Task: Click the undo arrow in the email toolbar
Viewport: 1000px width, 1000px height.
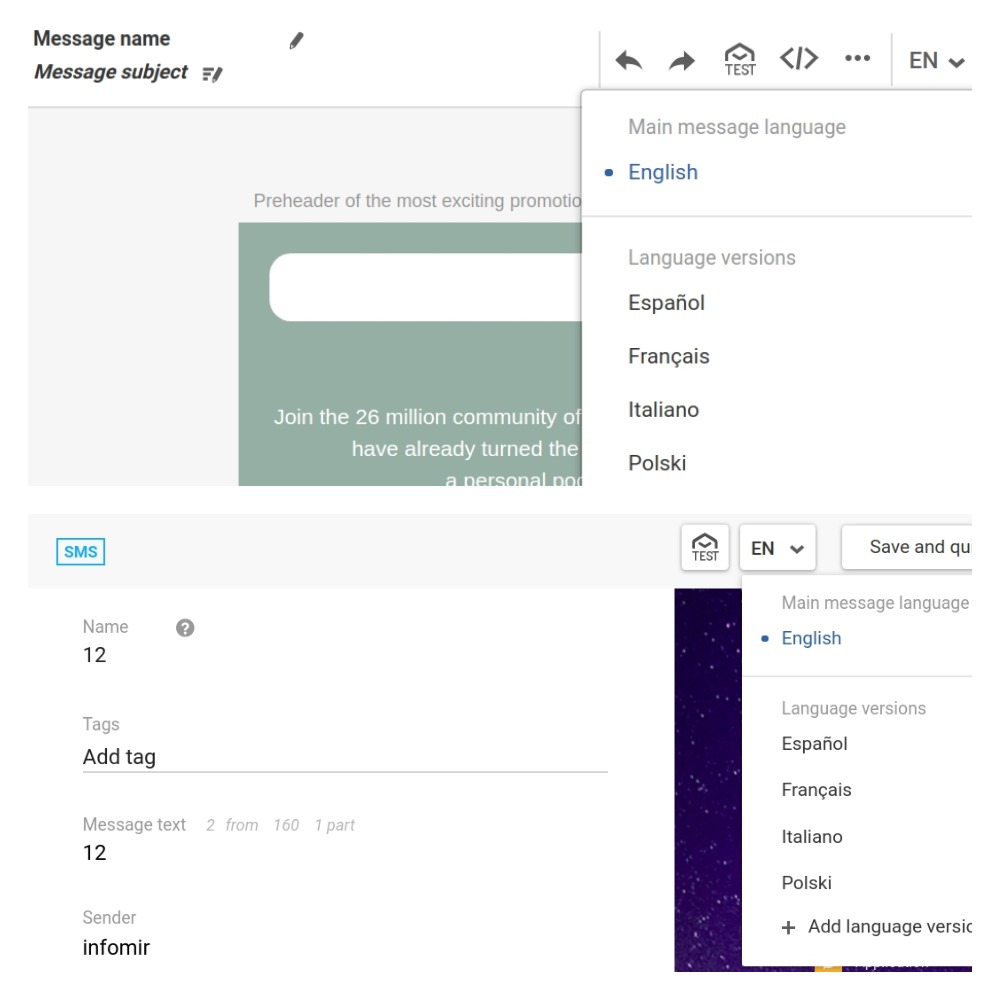Action: pyautogui.click(x=628, y=61)
